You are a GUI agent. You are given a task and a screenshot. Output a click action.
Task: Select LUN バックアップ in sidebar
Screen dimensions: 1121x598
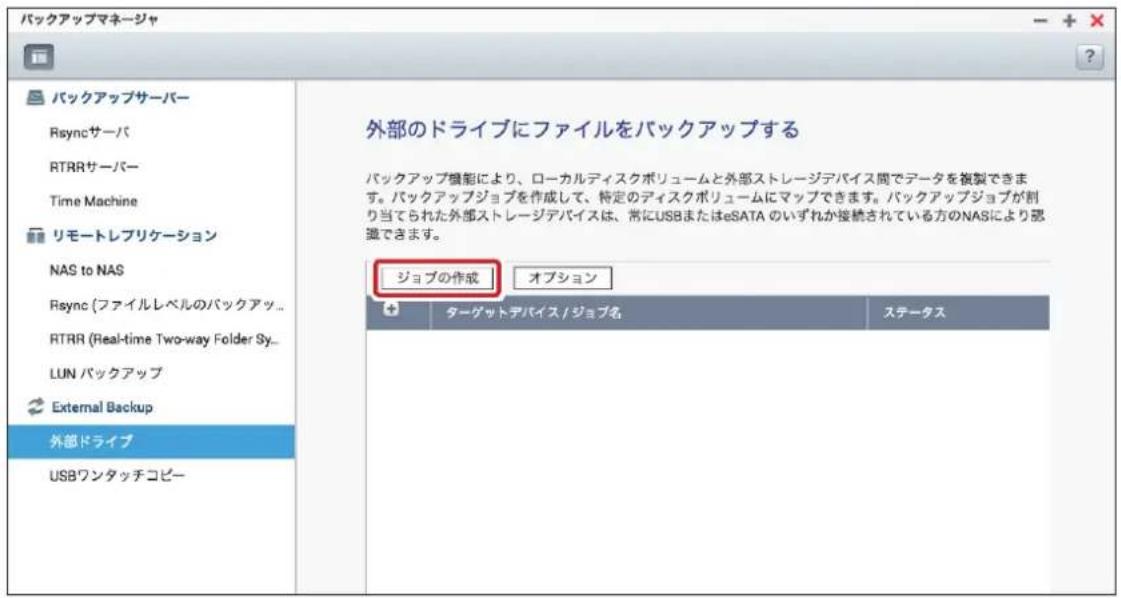(x=105, y=373)
